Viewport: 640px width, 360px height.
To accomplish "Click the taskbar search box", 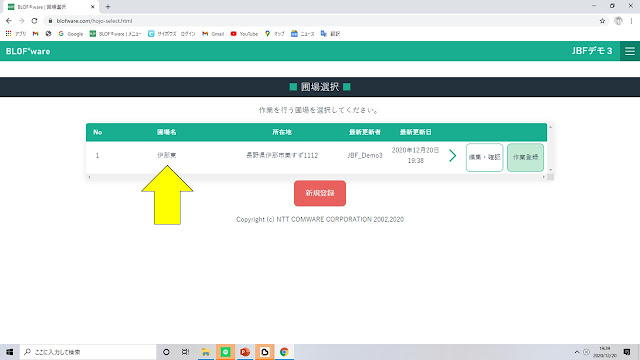I will click(x=88, y=352).
